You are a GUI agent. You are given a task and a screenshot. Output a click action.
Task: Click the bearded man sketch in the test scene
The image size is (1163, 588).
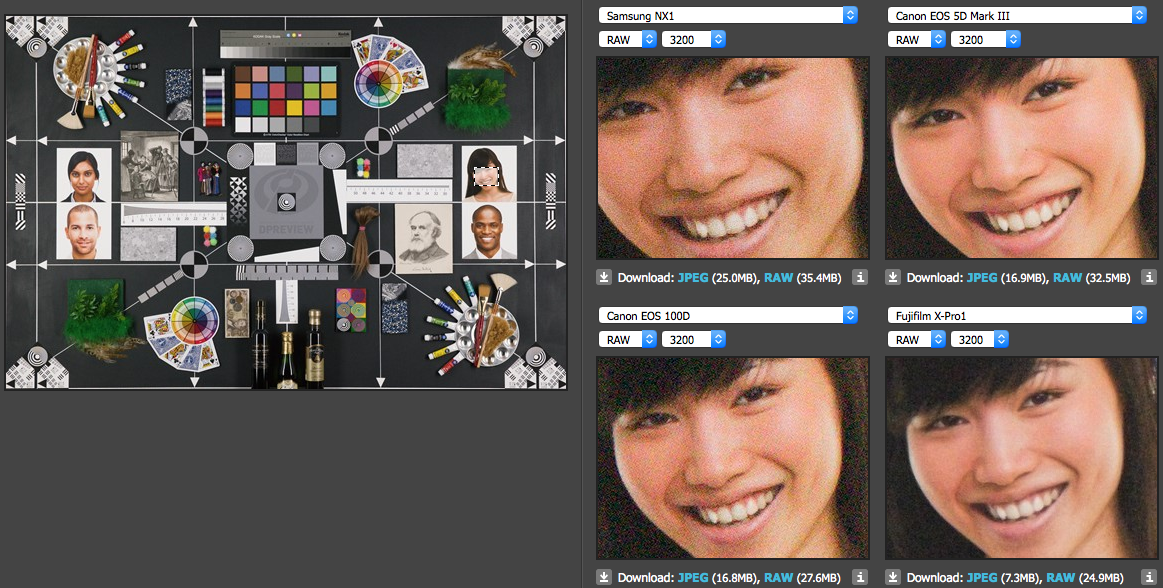(424, 239)
